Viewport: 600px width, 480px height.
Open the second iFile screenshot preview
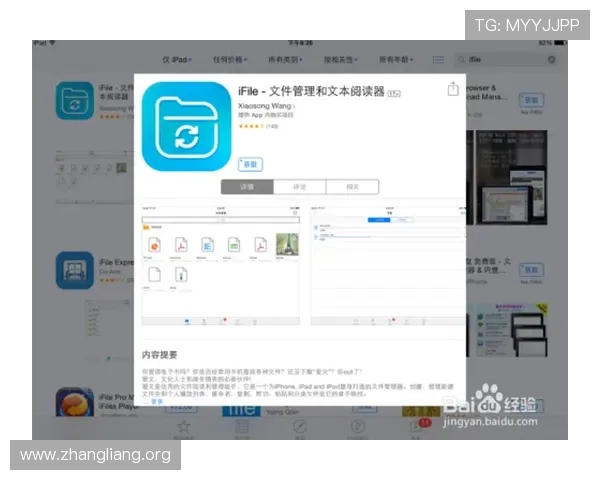(x=388, y=266)
